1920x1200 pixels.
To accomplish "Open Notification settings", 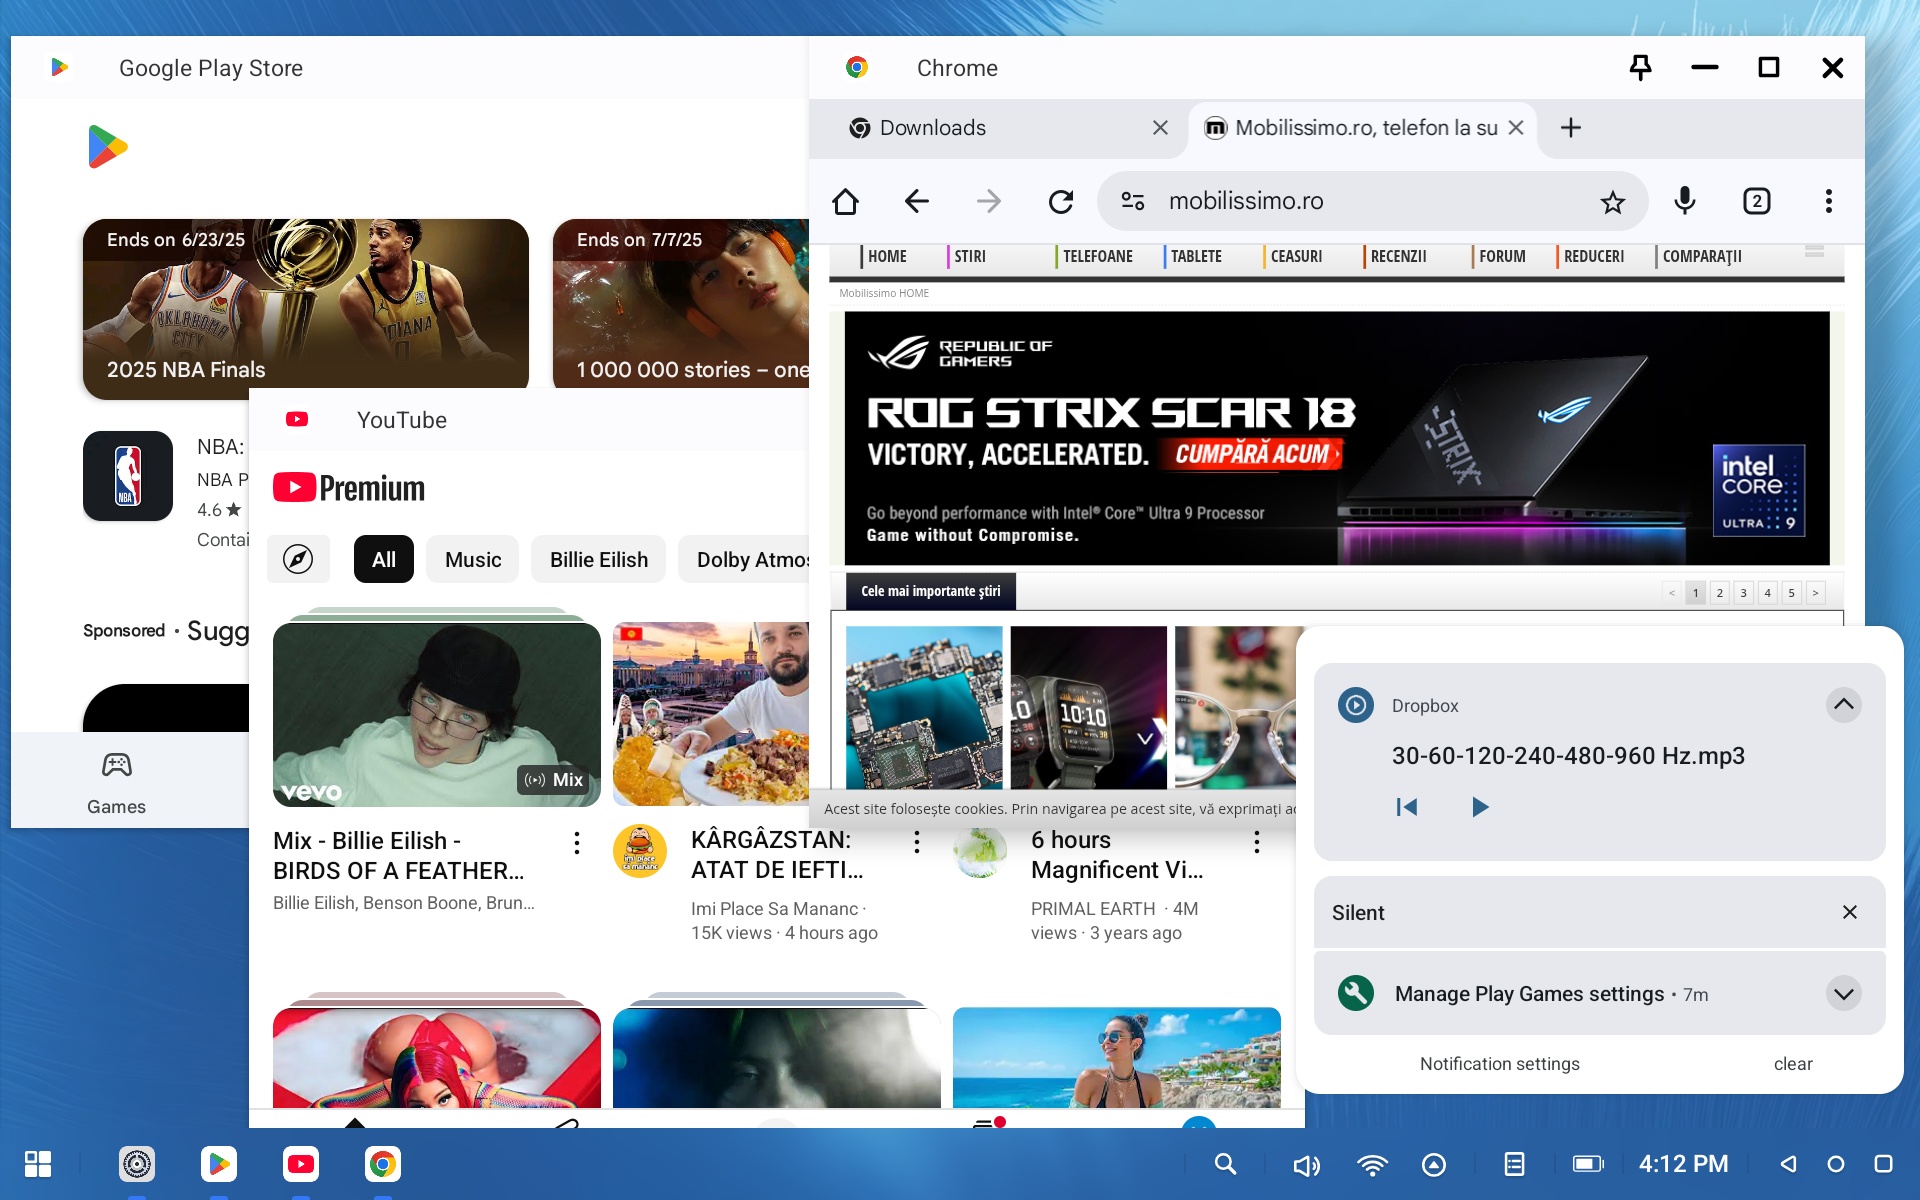I will point(1499,1064).
